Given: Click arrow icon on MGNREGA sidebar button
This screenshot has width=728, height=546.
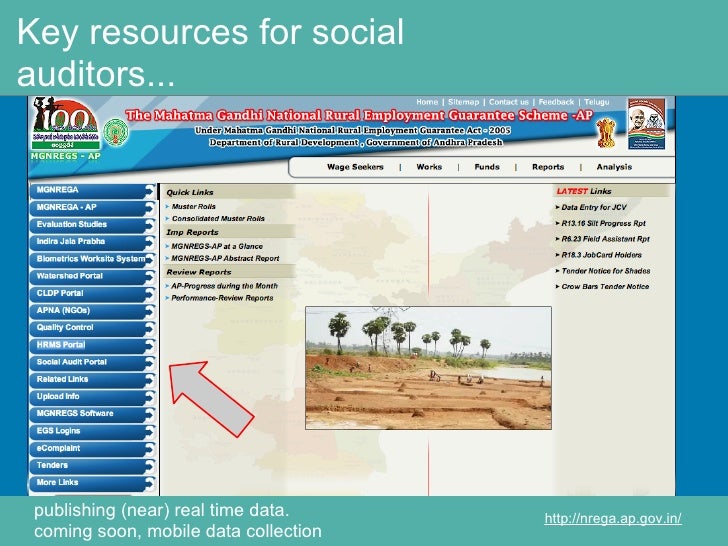Looking at the screenshot, I should tap(149, 191).
